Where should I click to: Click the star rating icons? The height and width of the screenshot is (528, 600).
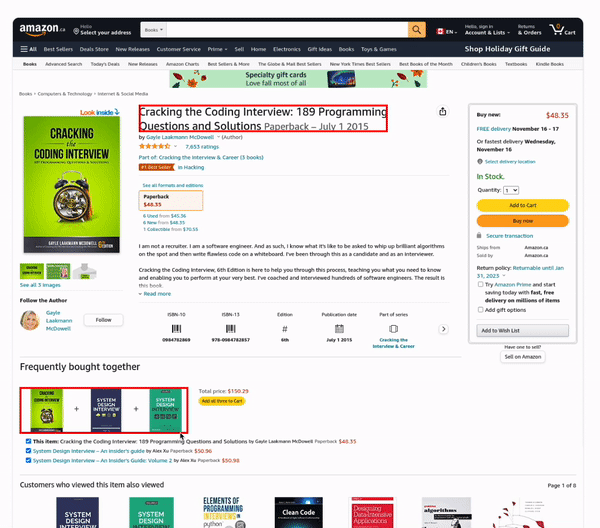154,147
